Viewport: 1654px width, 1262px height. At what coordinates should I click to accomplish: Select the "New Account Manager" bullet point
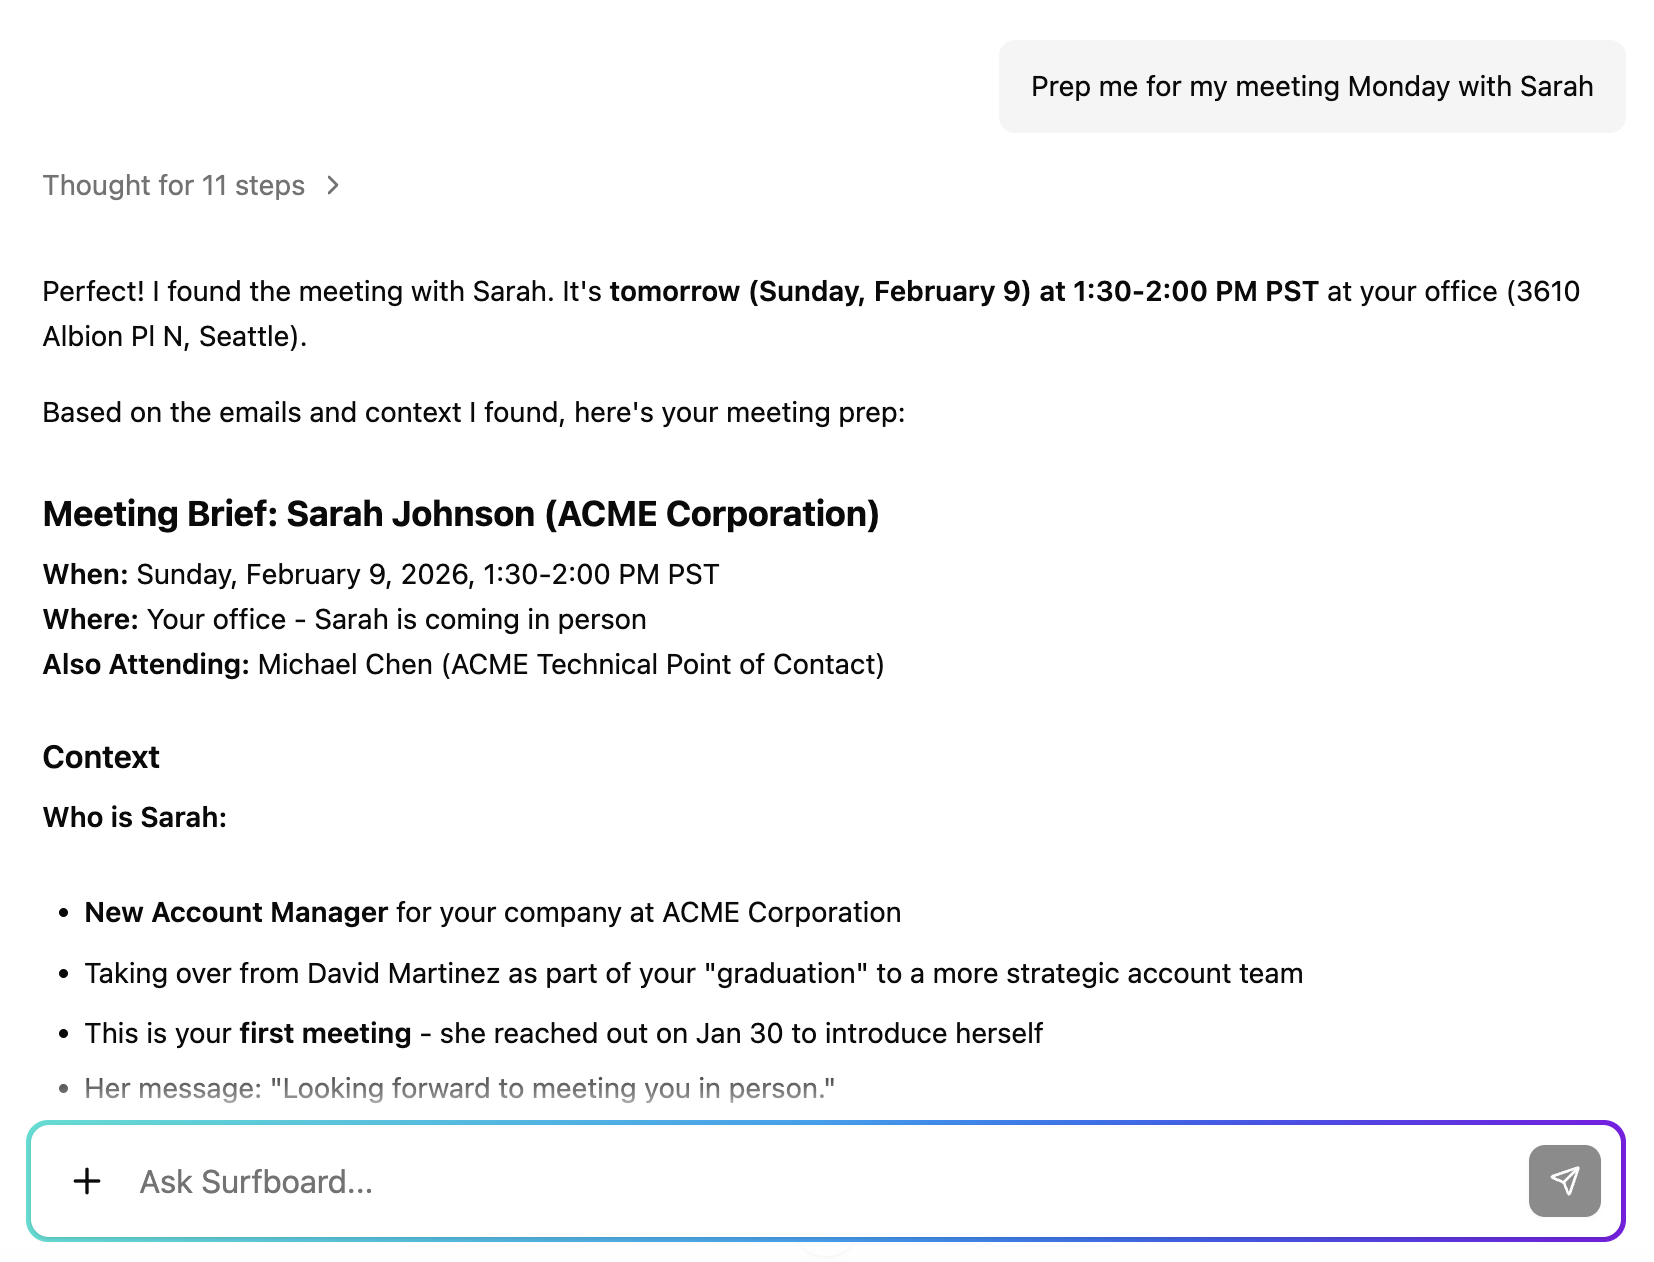pyautogui.click(x=493, y=912)
